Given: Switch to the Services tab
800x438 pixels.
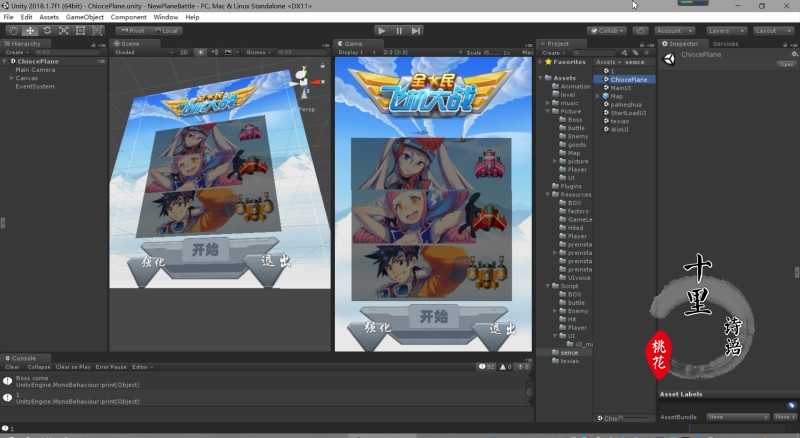Looking at the screenshot, I should click(x=726, y=44).
